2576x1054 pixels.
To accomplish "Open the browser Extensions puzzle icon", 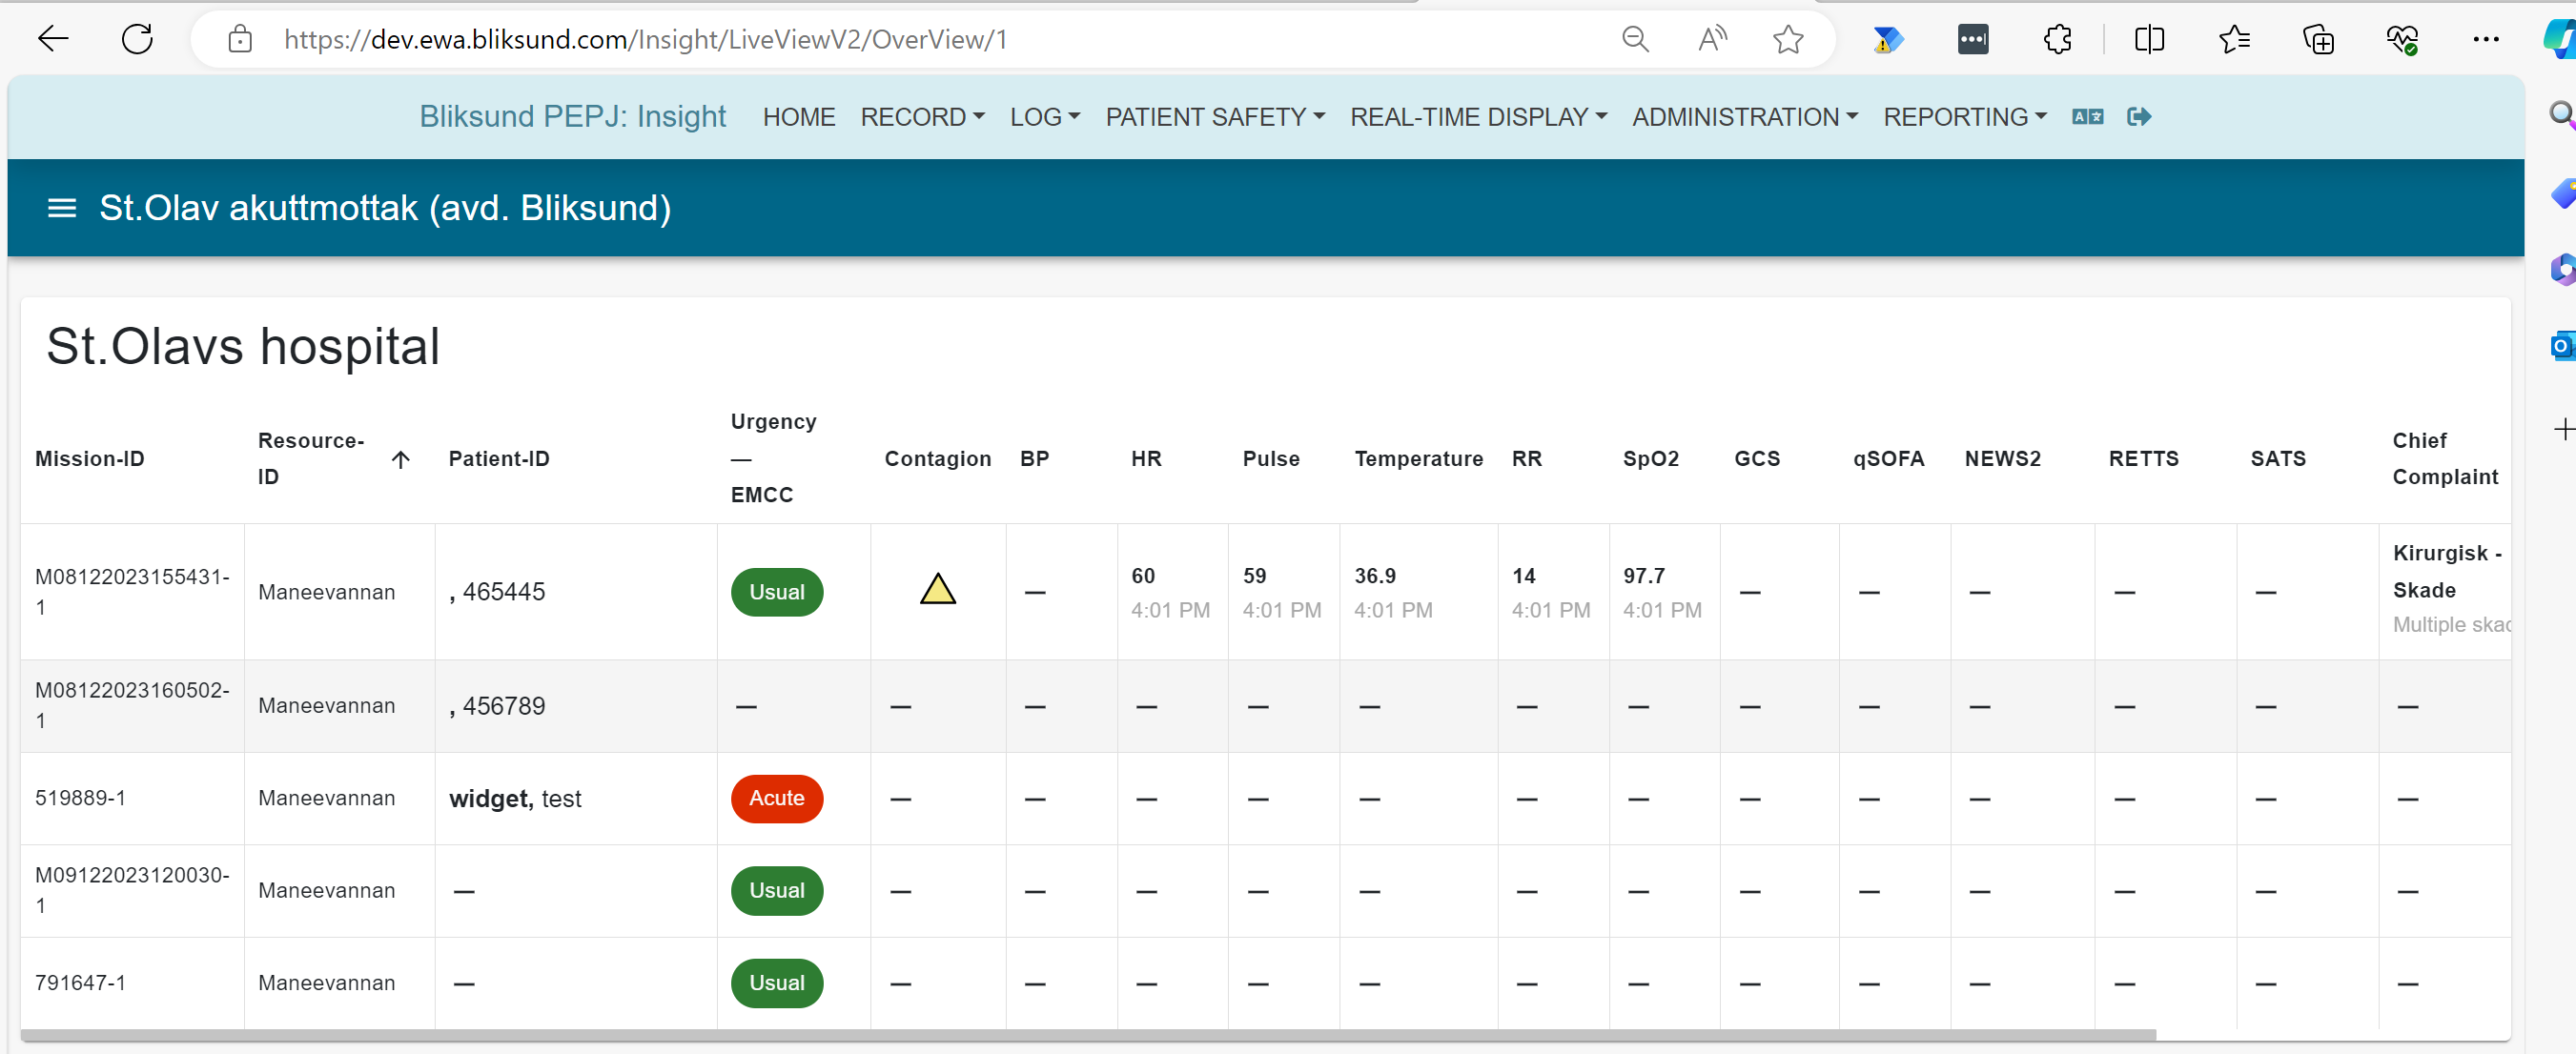I will (x=2058, y=39).
